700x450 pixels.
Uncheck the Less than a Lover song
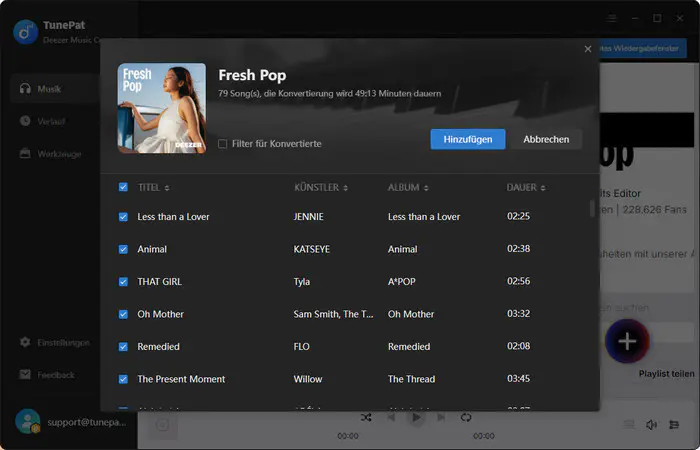pos(123,217)
